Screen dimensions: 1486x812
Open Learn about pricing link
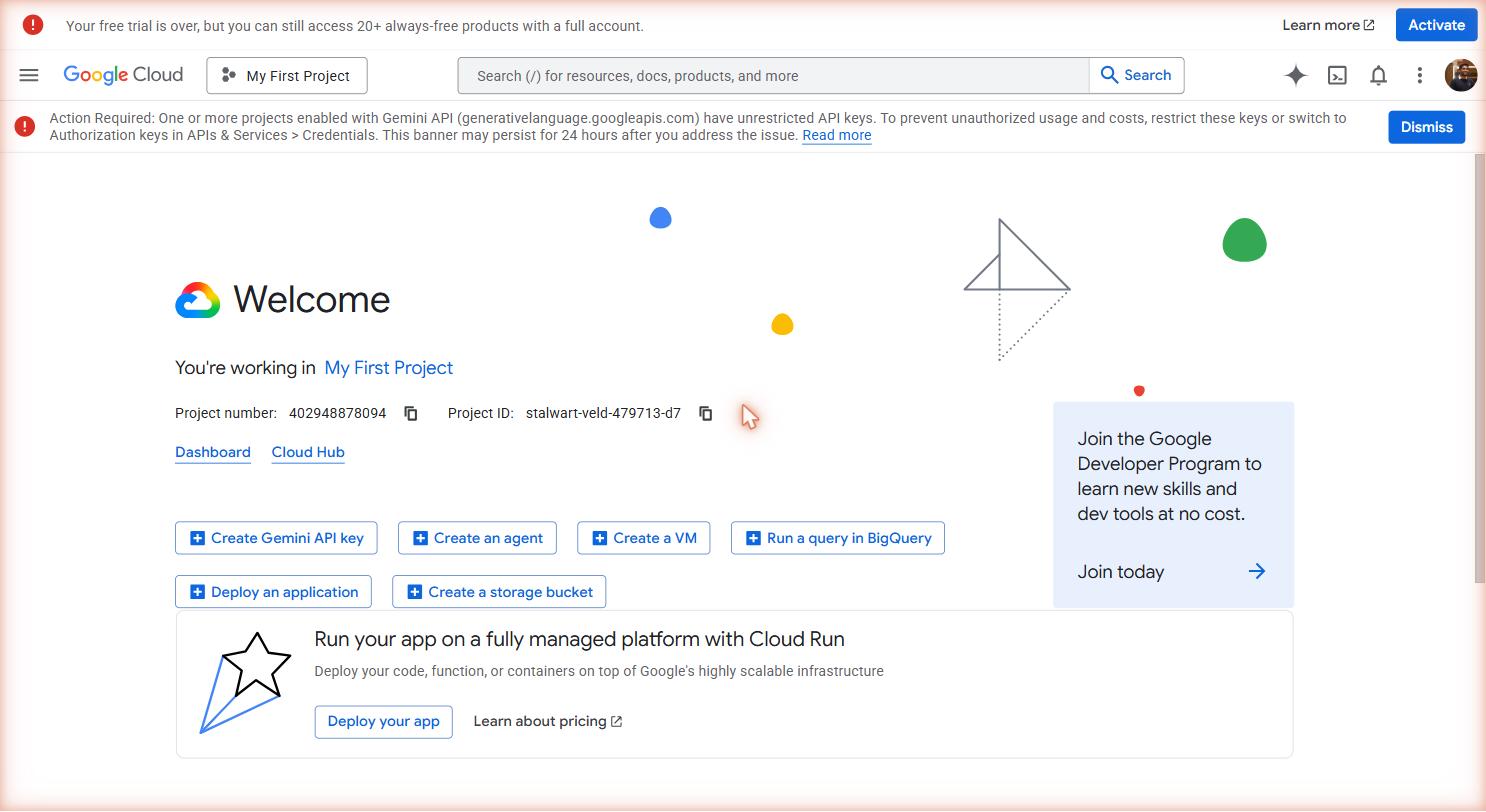[x=548, y=721]
